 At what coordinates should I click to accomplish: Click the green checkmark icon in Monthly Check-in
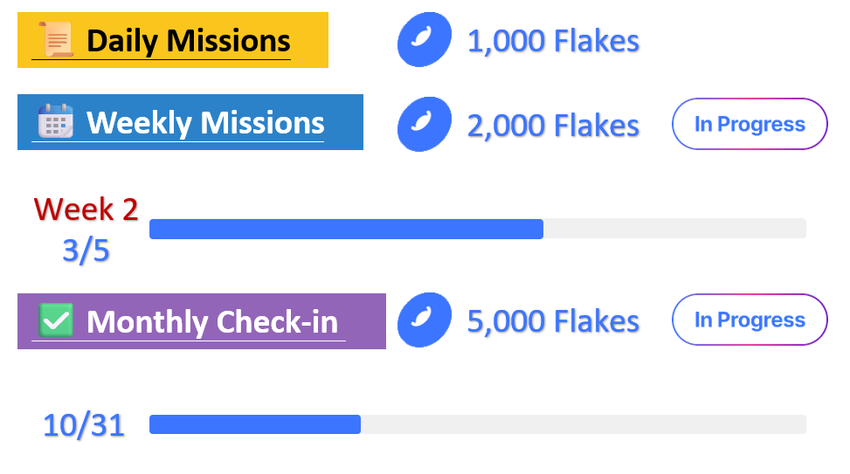pos(56,322)
